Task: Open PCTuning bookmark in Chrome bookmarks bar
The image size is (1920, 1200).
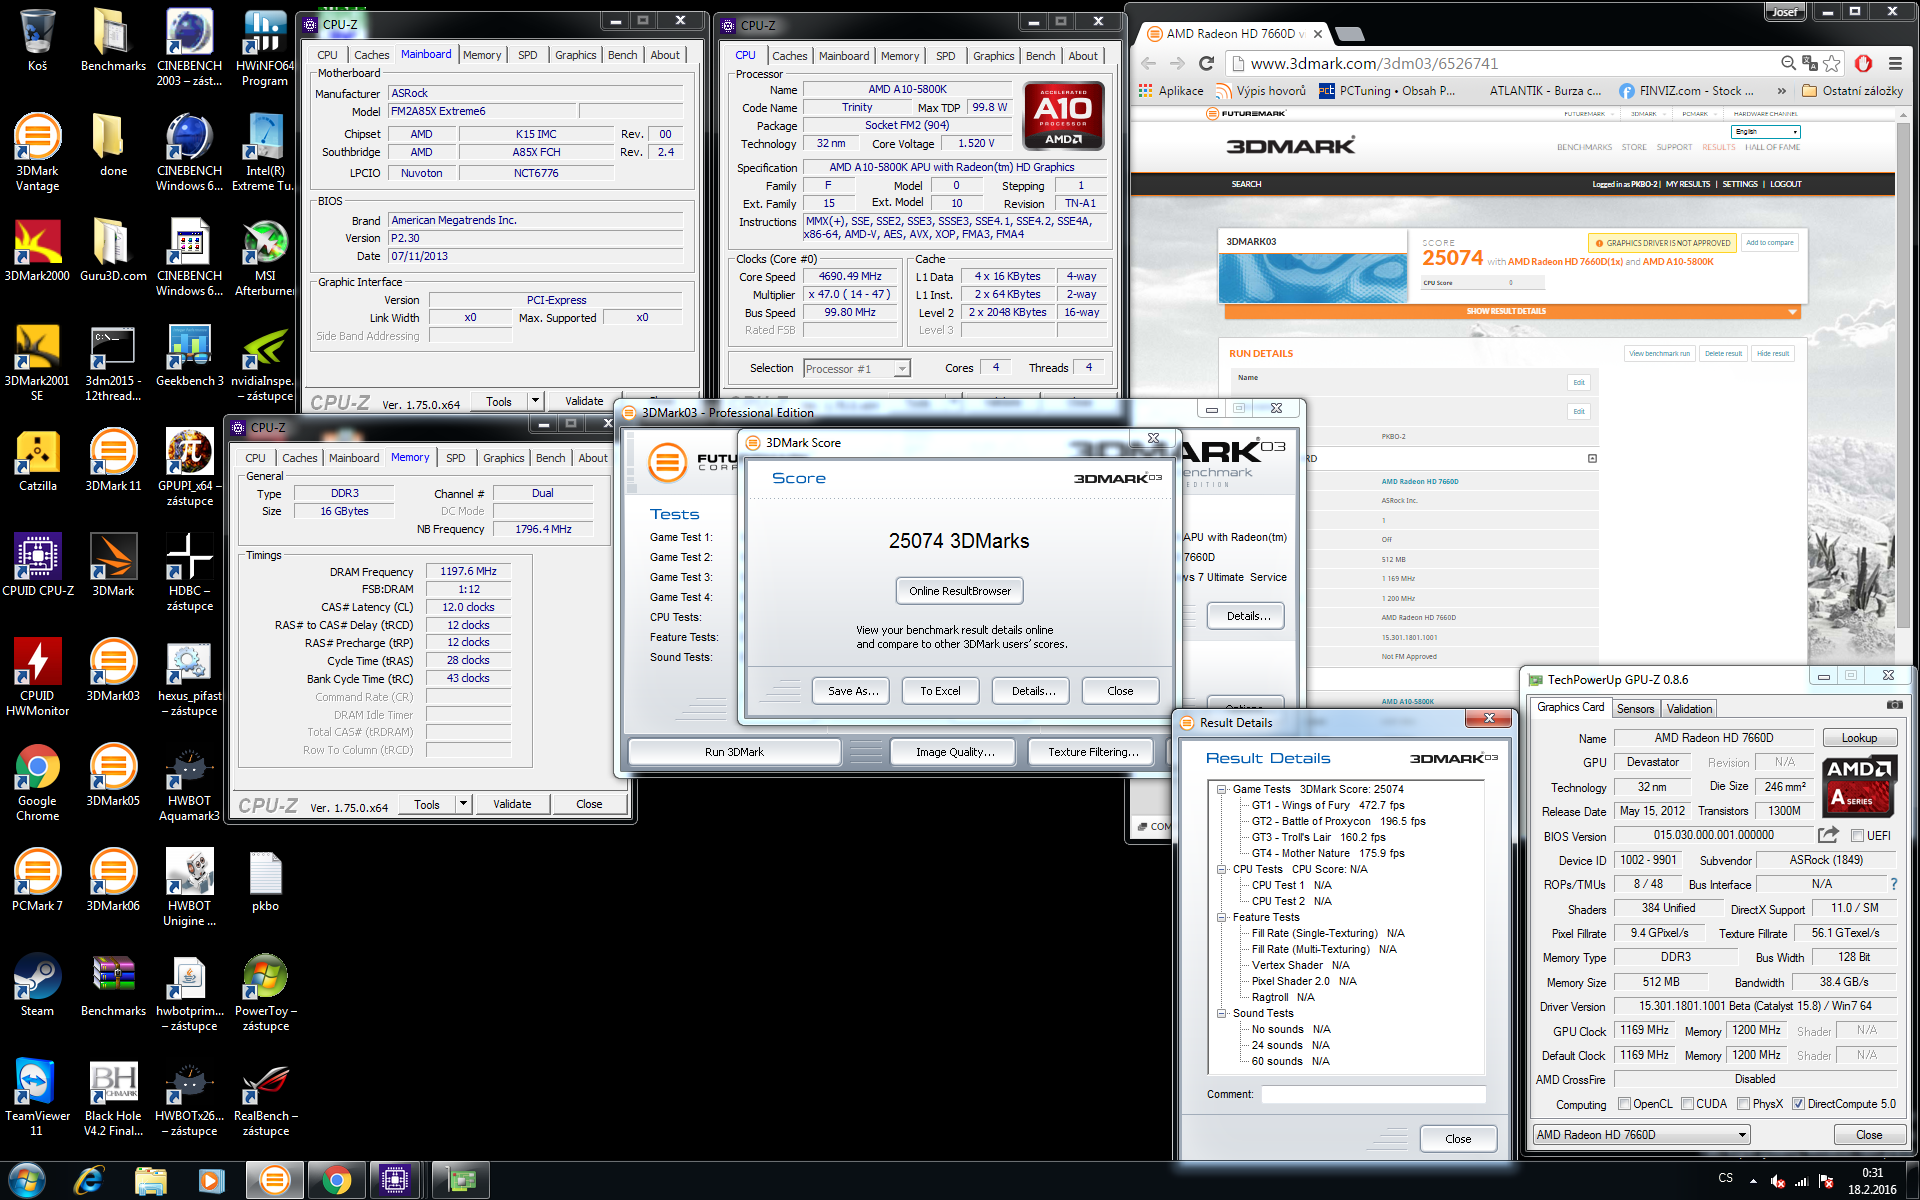Action: click(x=1386, y=90)
